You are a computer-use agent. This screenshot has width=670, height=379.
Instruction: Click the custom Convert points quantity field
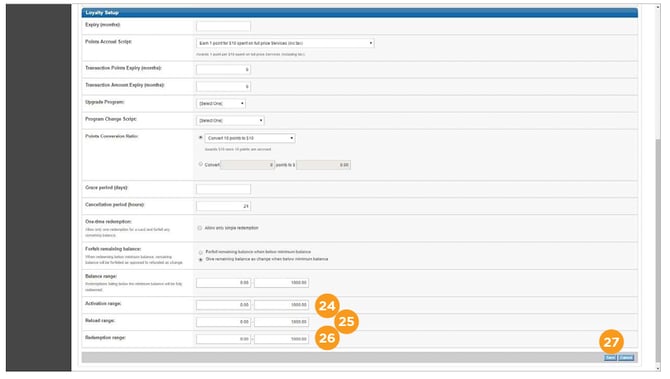[x=247, y=165]
